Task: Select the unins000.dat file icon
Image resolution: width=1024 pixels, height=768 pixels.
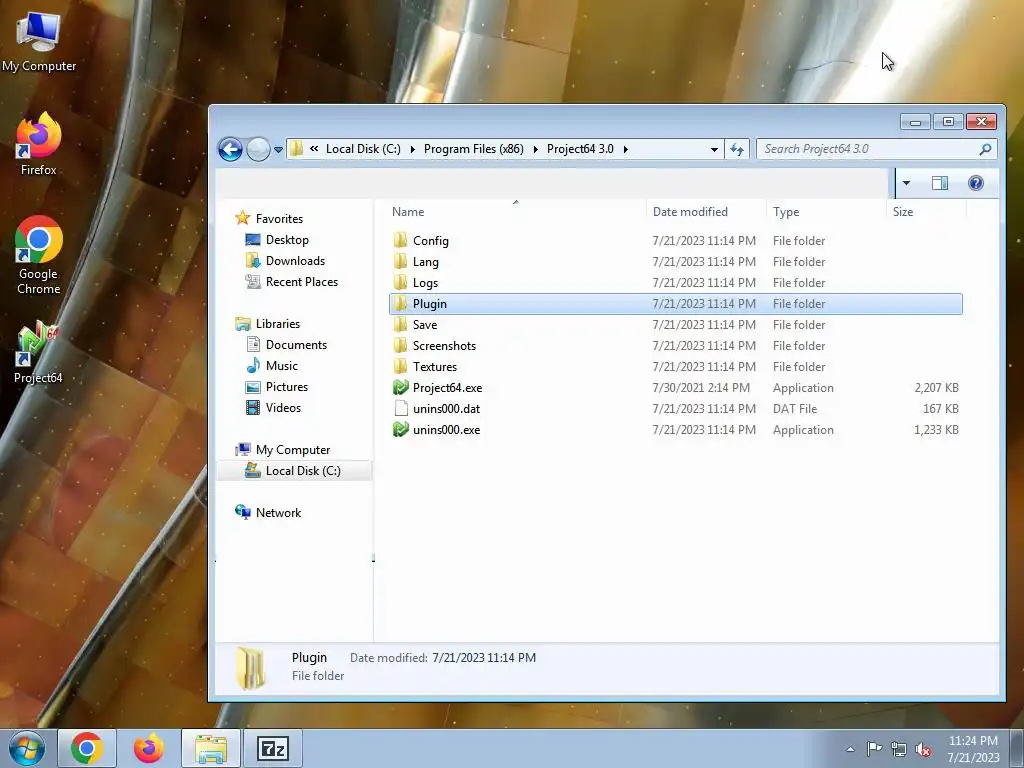Action: tap(400, 408)
